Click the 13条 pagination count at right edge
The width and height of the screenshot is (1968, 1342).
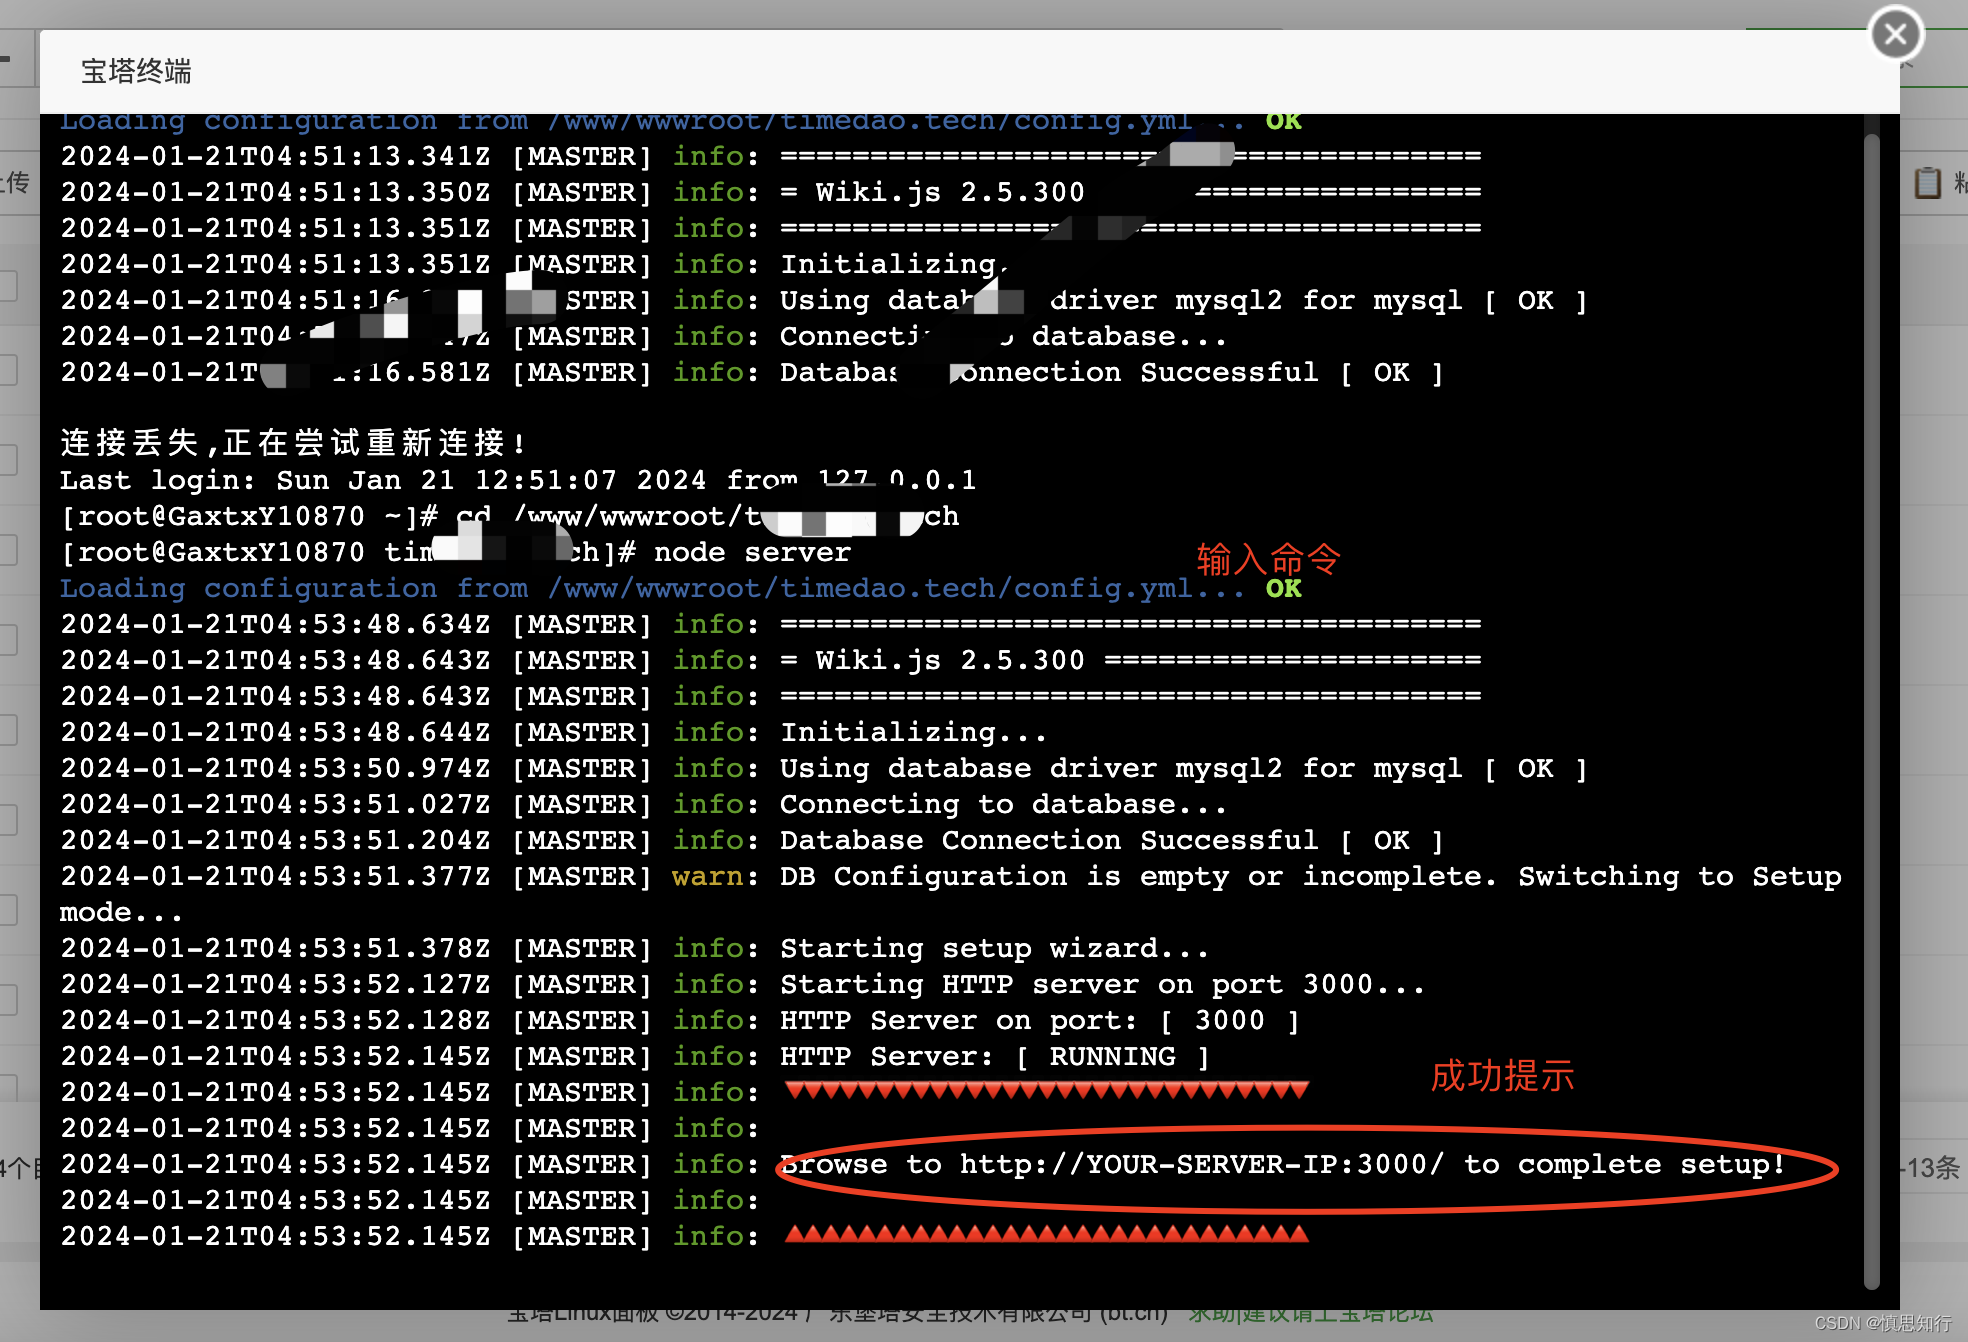(x=1932, y=1168)
